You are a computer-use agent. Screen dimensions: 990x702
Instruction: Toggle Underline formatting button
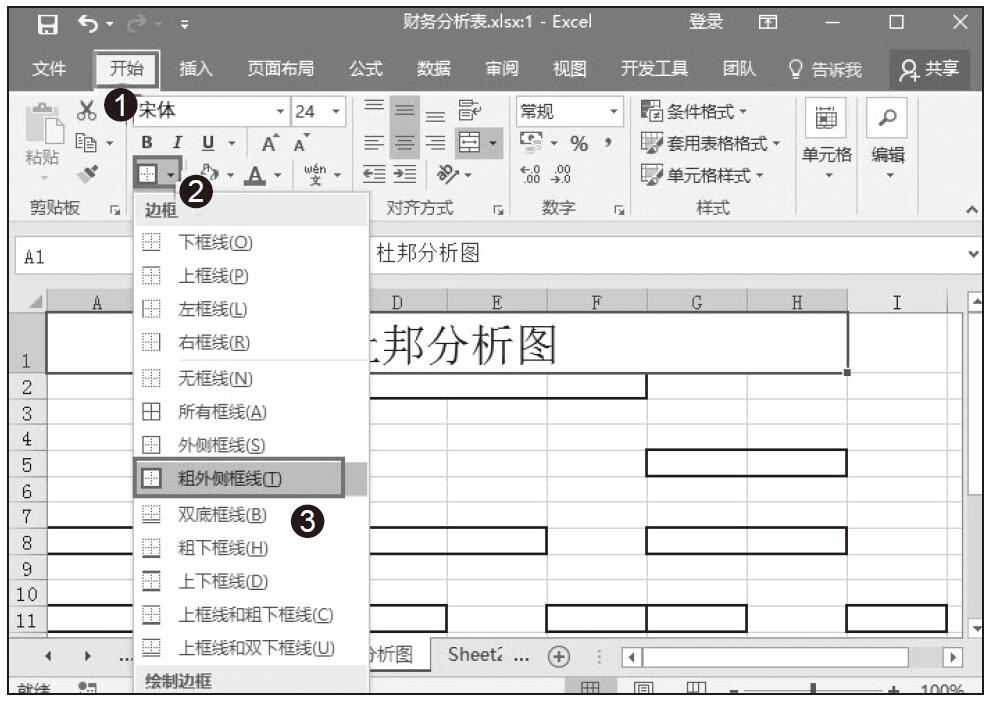(206, 144)
